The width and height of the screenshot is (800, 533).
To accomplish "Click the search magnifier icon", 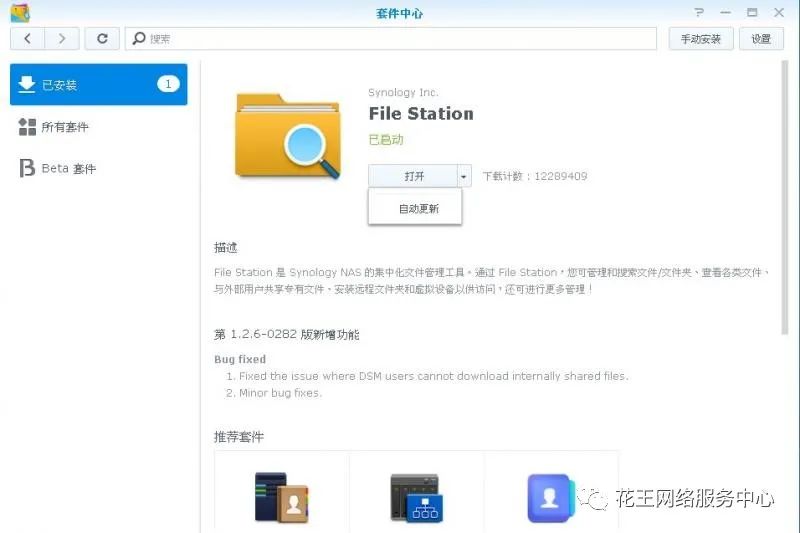I will [138, 38].
